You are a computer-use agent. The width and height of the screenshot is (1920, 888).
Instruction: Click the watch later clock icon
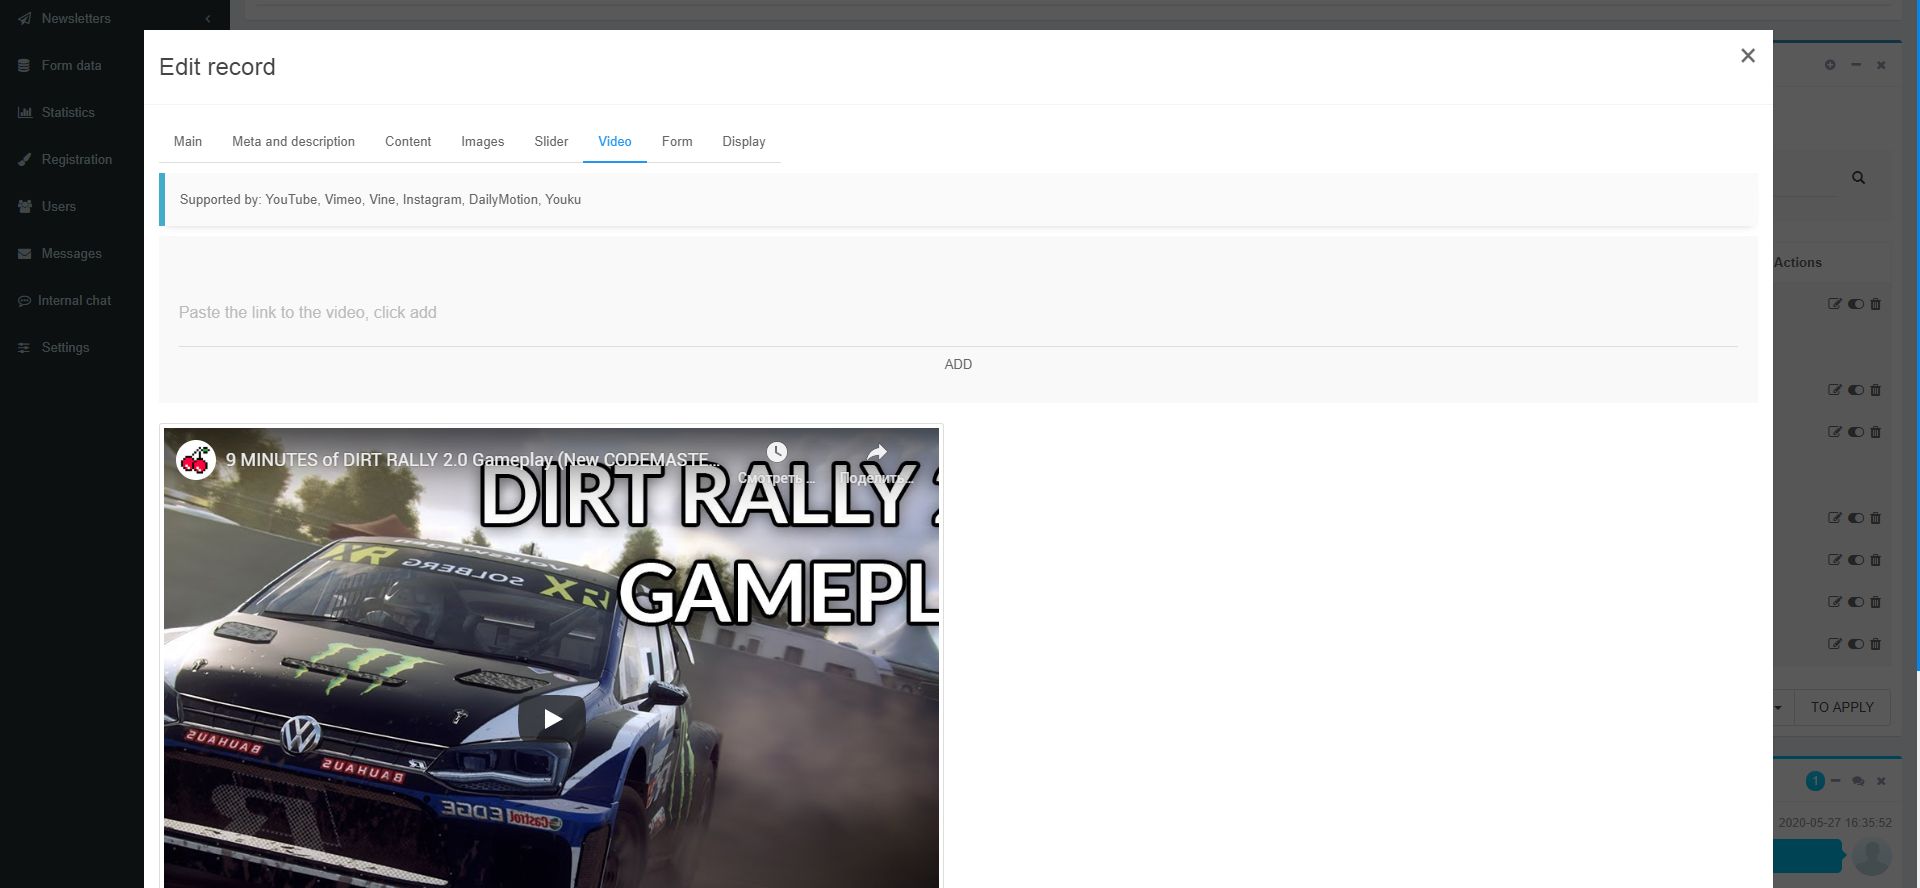[777, 453]
